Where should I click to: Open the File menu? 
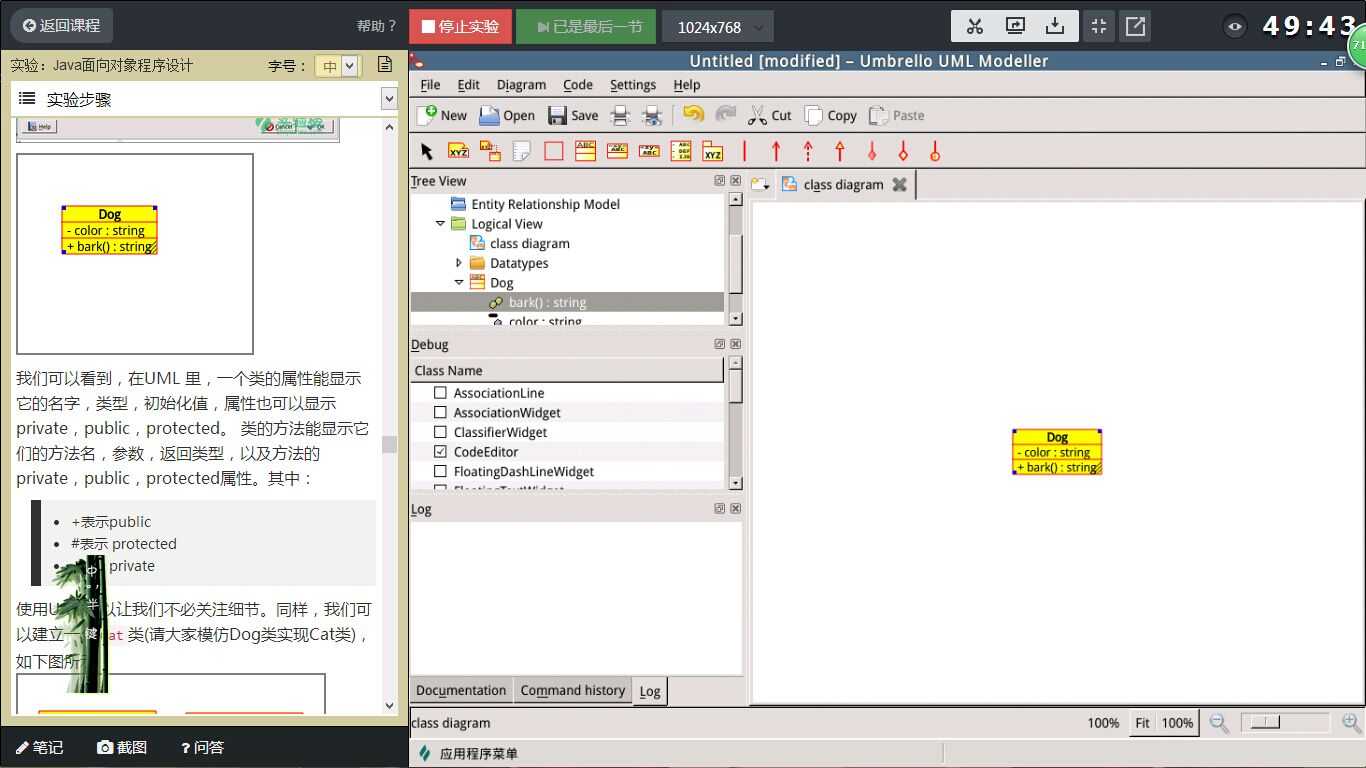pos(430,85)
